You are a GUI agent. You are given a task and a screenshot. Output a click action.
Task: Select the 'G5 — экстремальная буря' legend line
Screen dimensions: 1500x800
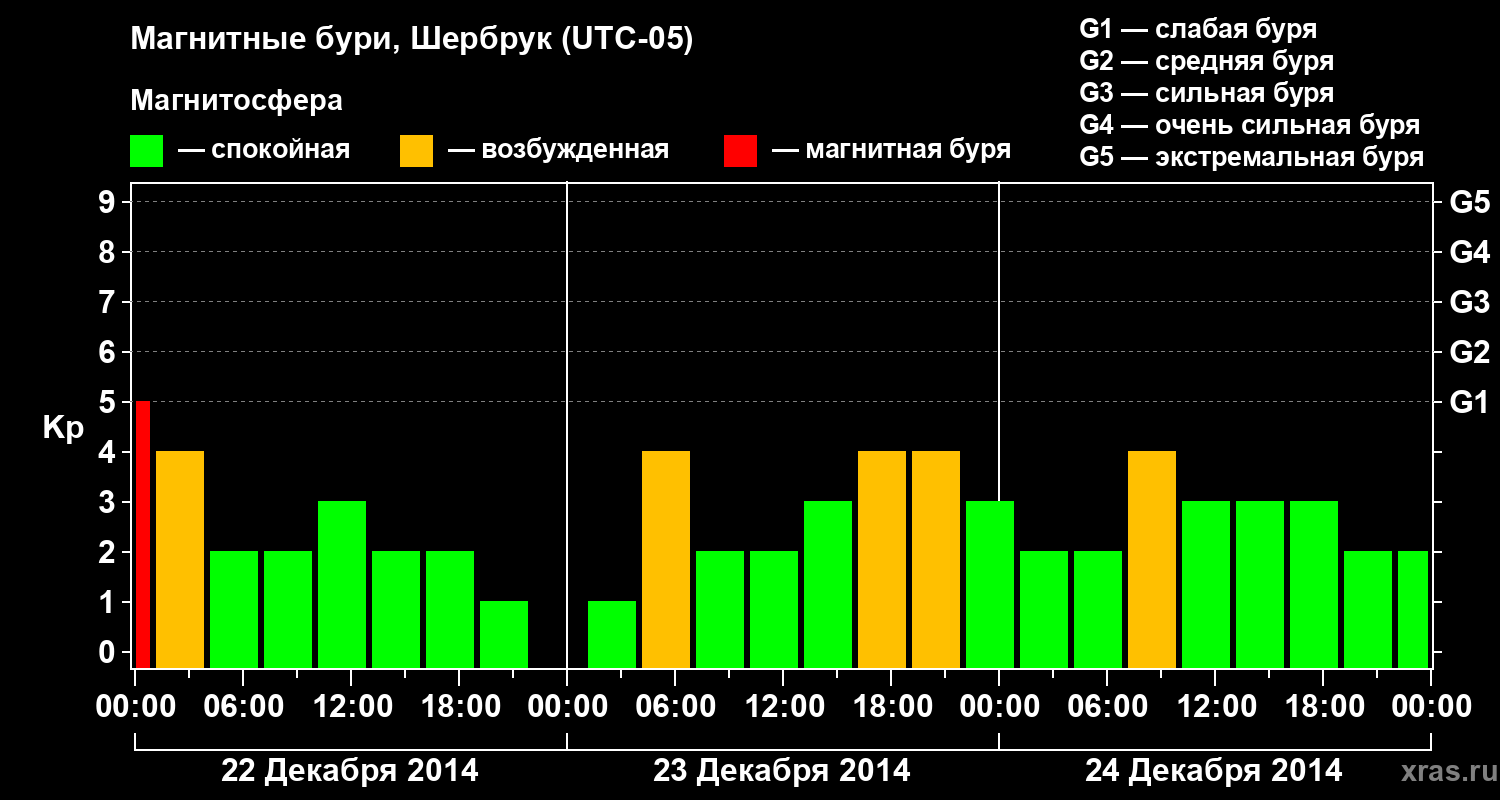[x=1252, y=157]
